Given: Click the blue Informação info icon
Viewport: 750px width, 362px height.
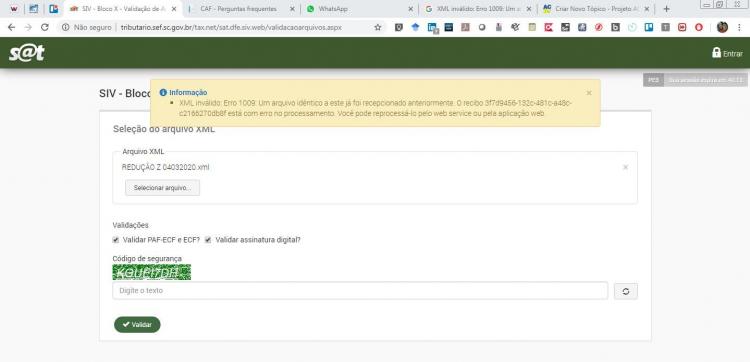Looking at the screenshot, I should click(163, 92).
